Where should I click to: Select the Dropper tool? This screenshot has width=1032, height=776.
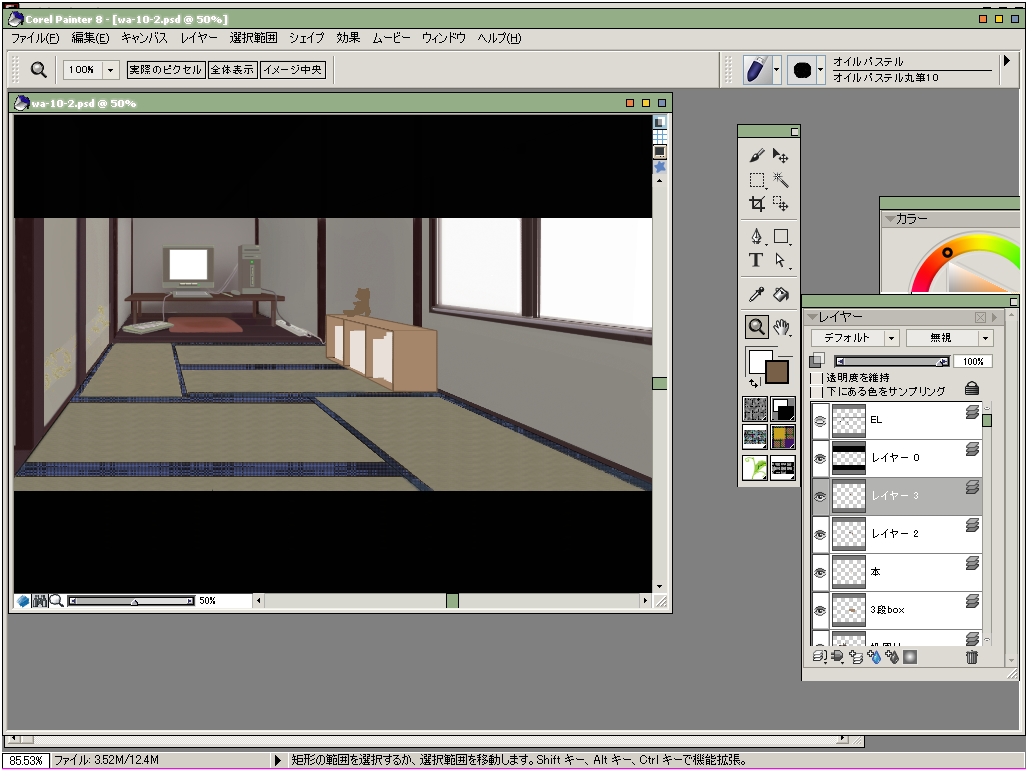757,294
